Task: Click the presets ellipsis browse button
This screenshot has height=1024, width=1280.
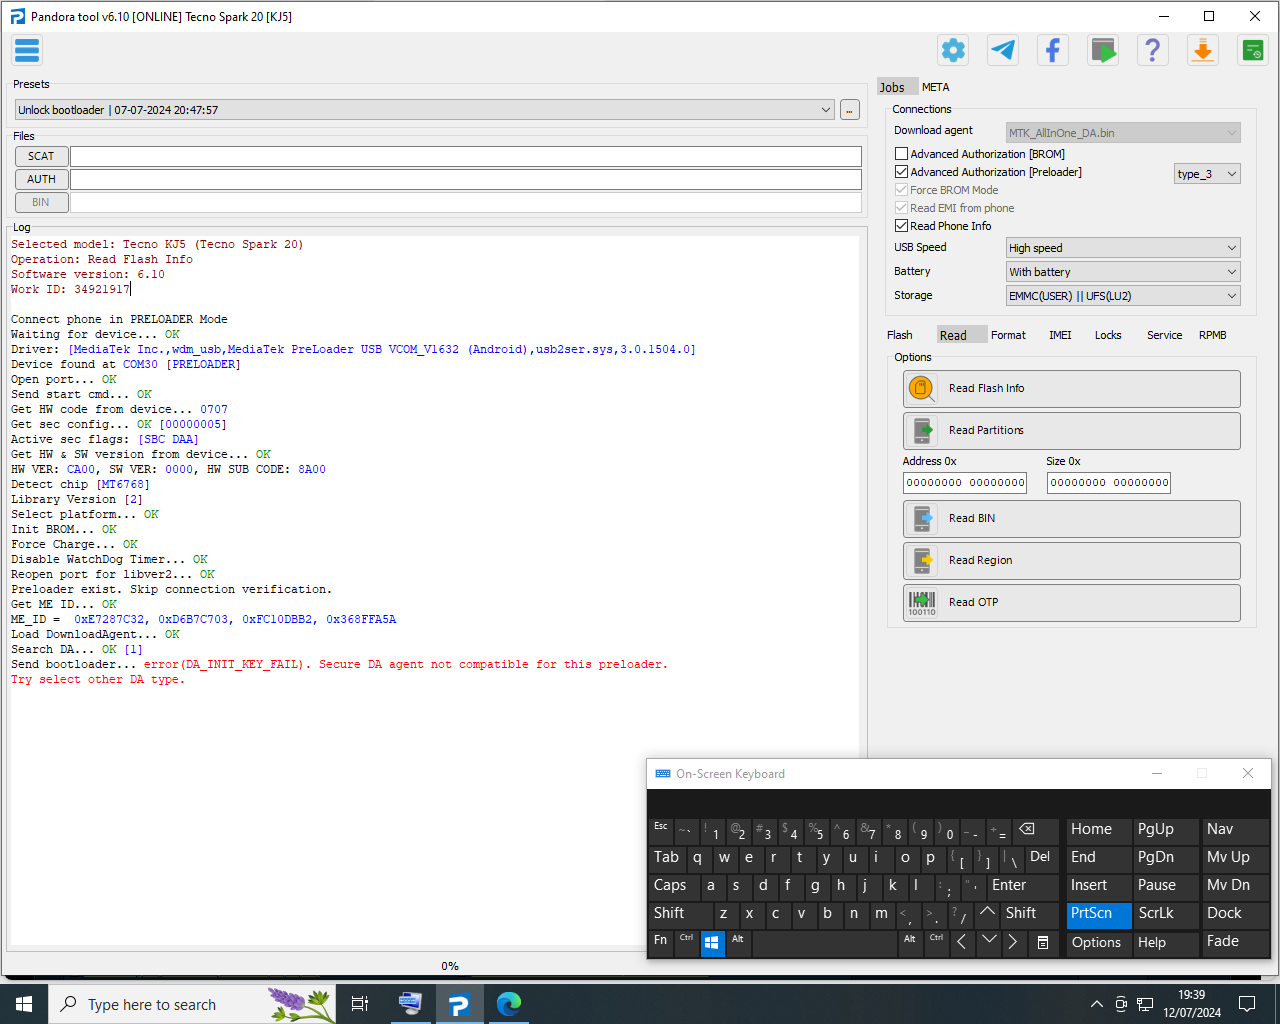Action: point(850,110)
